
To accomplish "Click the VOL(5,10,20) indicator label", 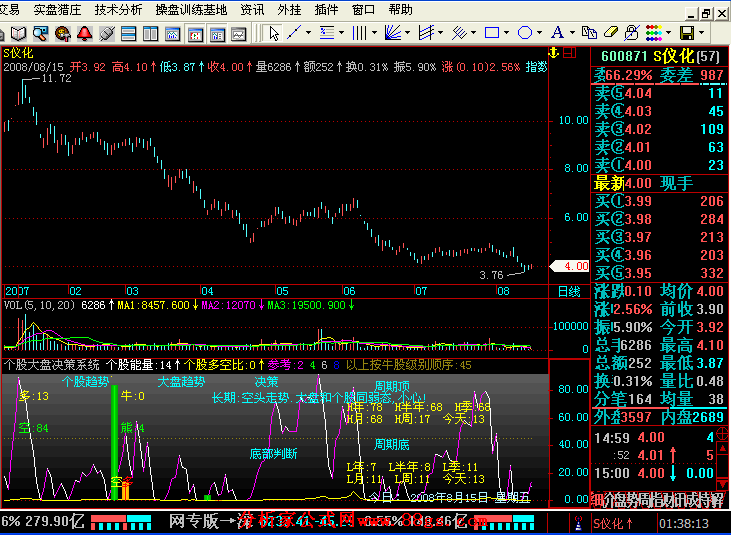I will 39,305.
